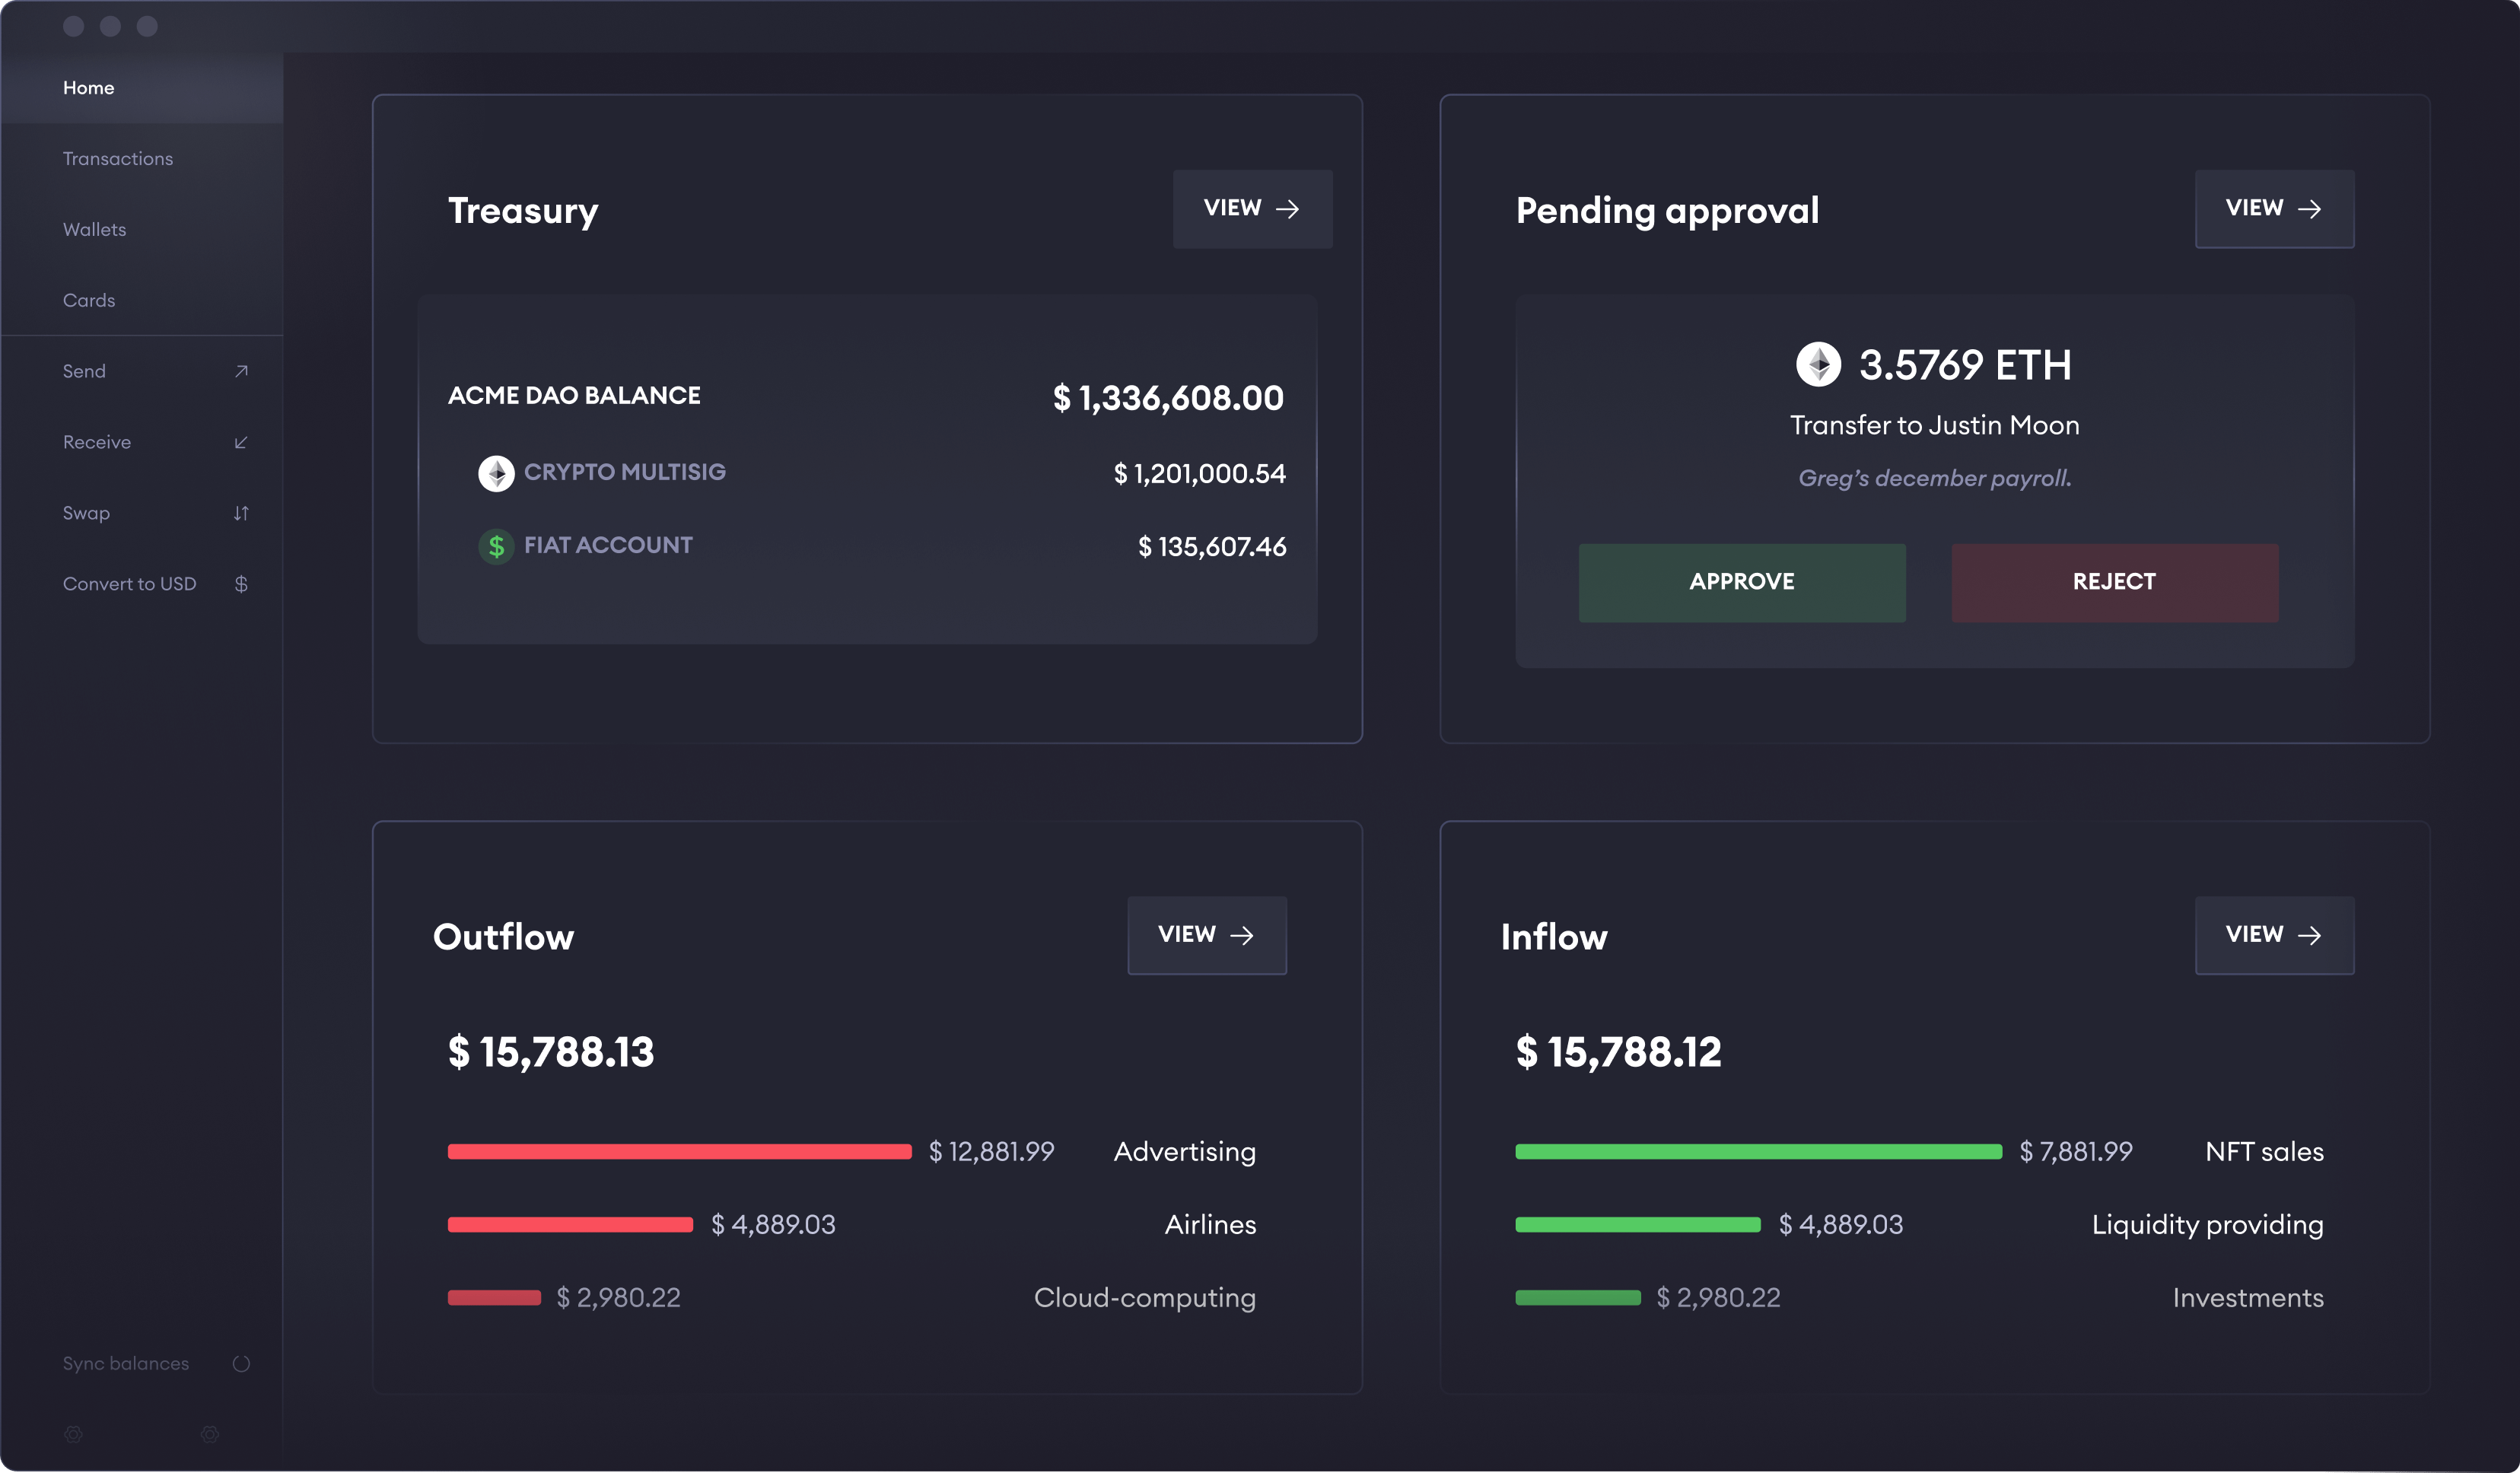Go to Transactions in the sidebar
The image size is (2520, 1473).
click(118, 159)
